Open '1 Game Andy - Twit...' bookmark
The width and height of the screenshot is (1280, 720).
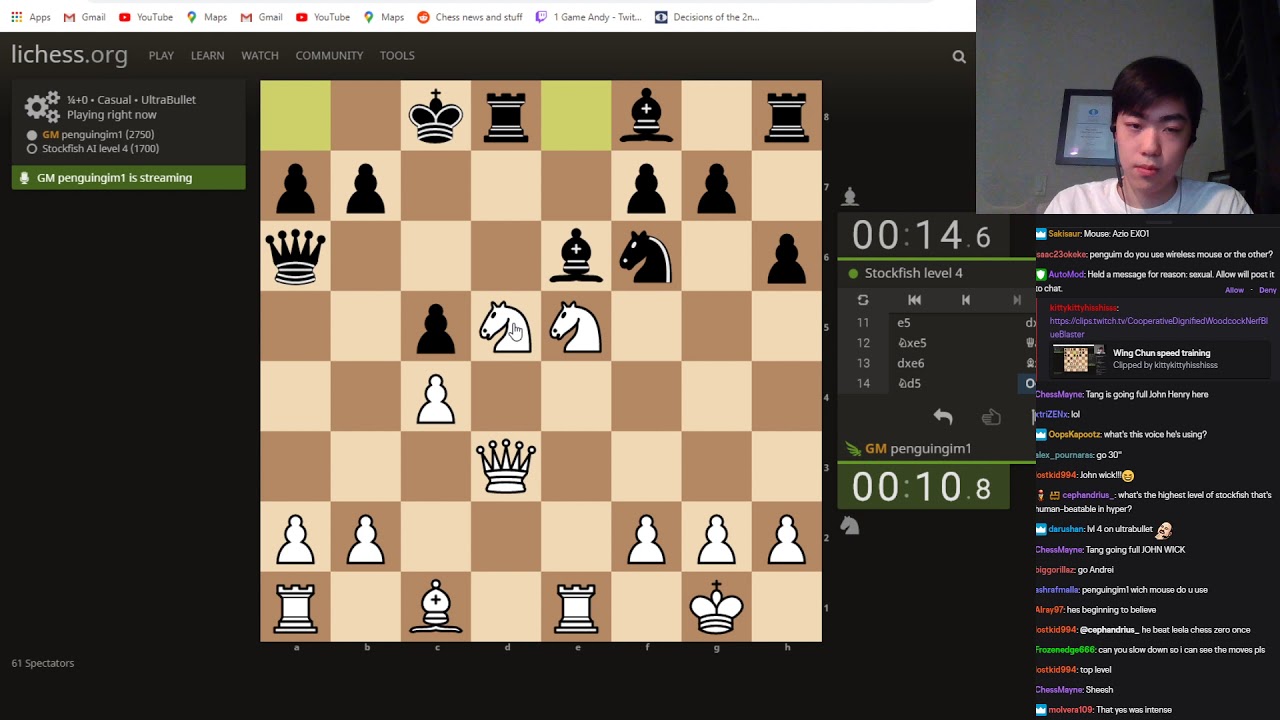click(x=589, y=17)
